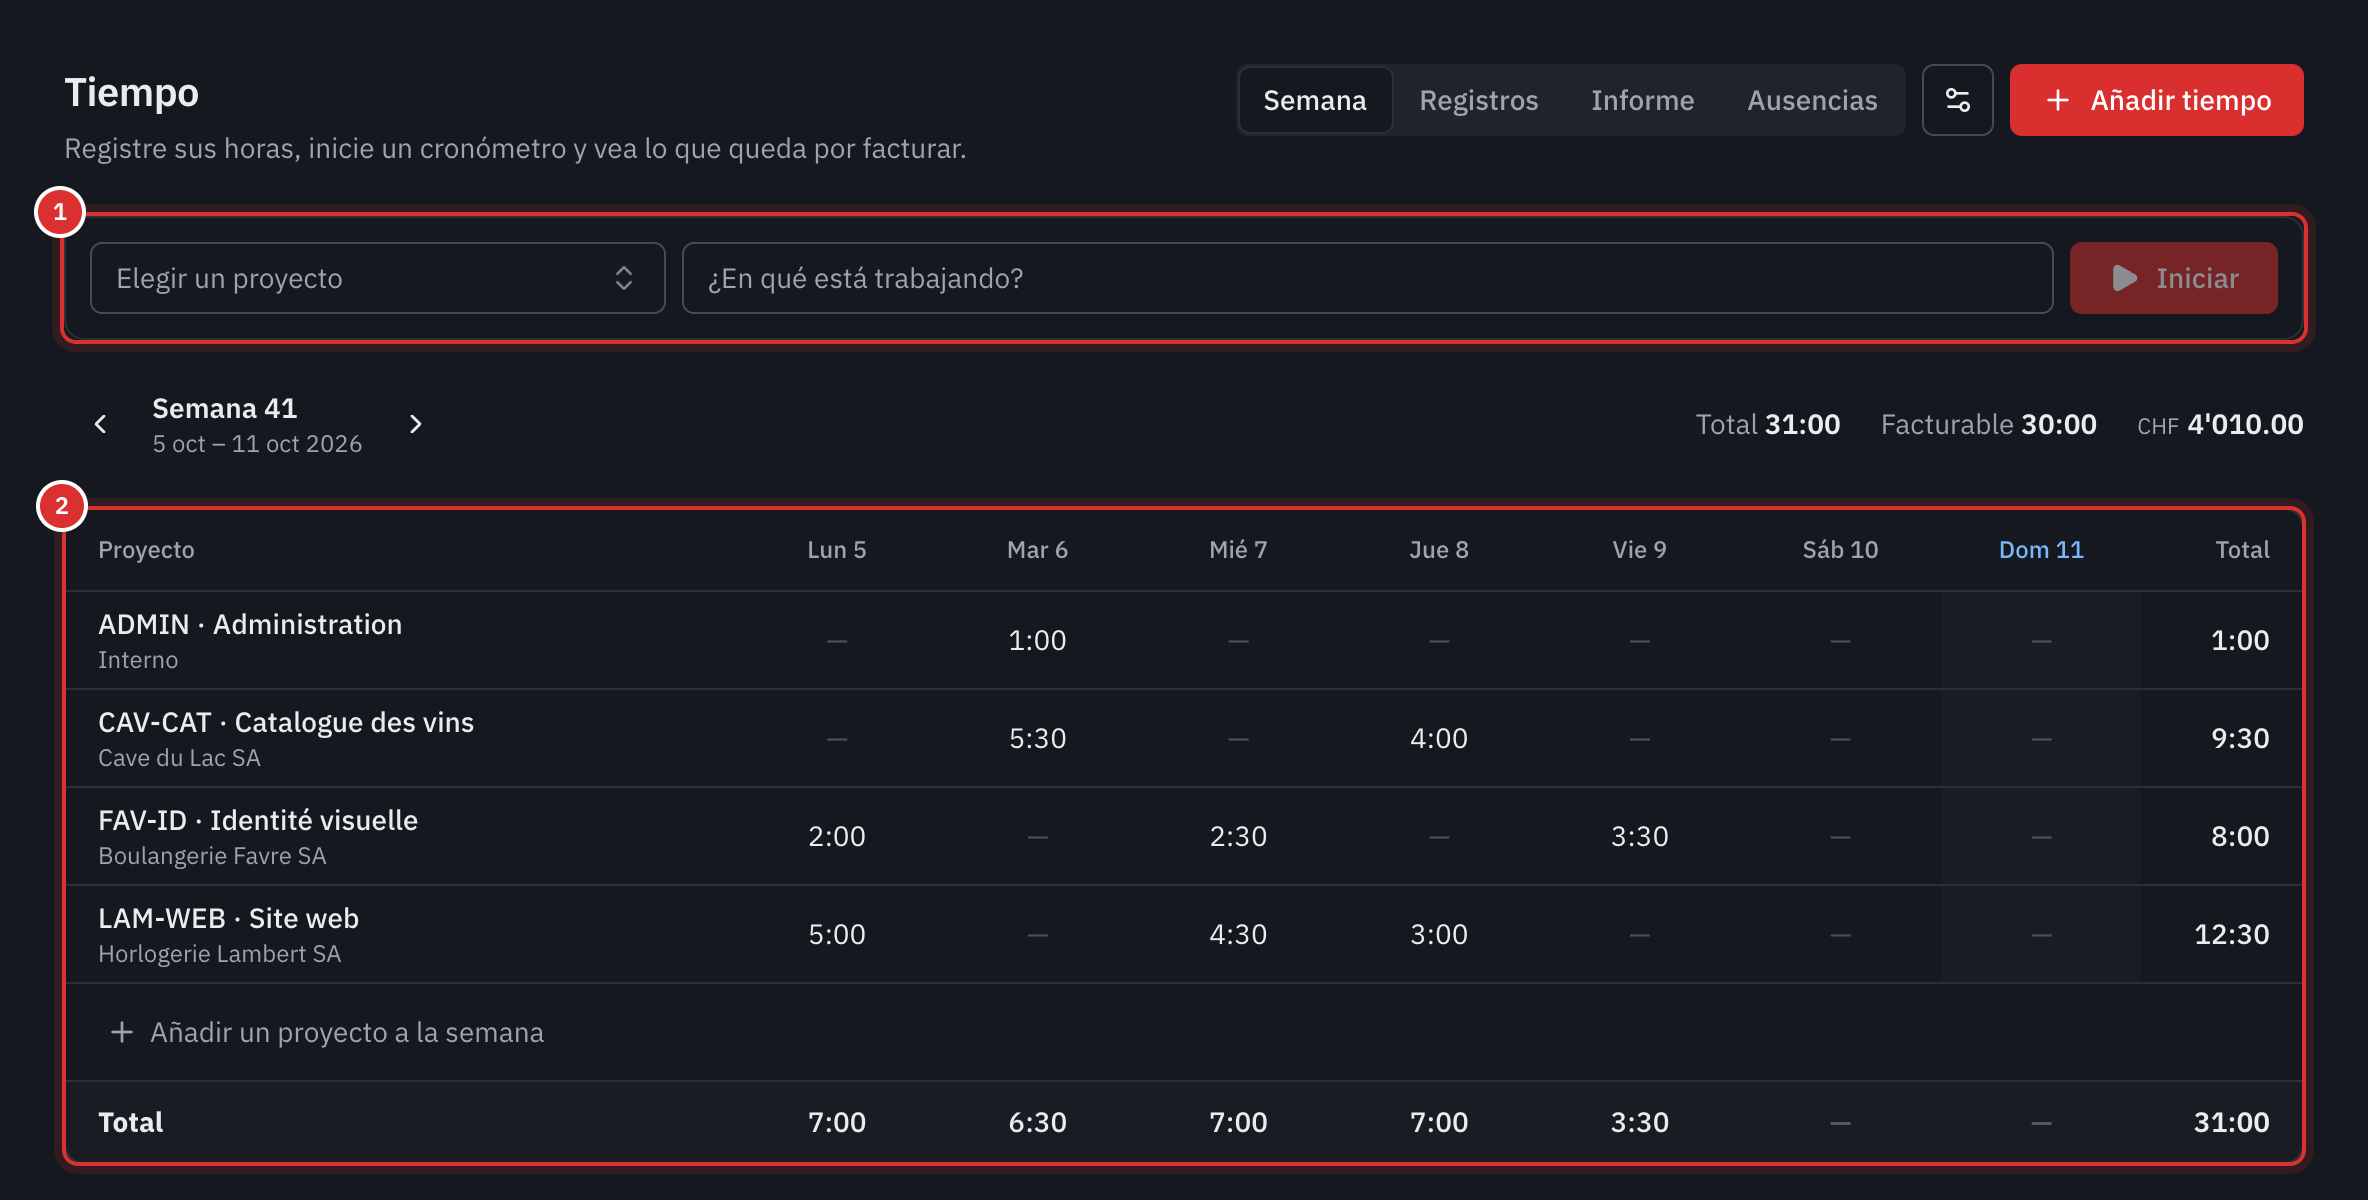
Task: Switch to the Registros tab
Action: click(1478, 100)
